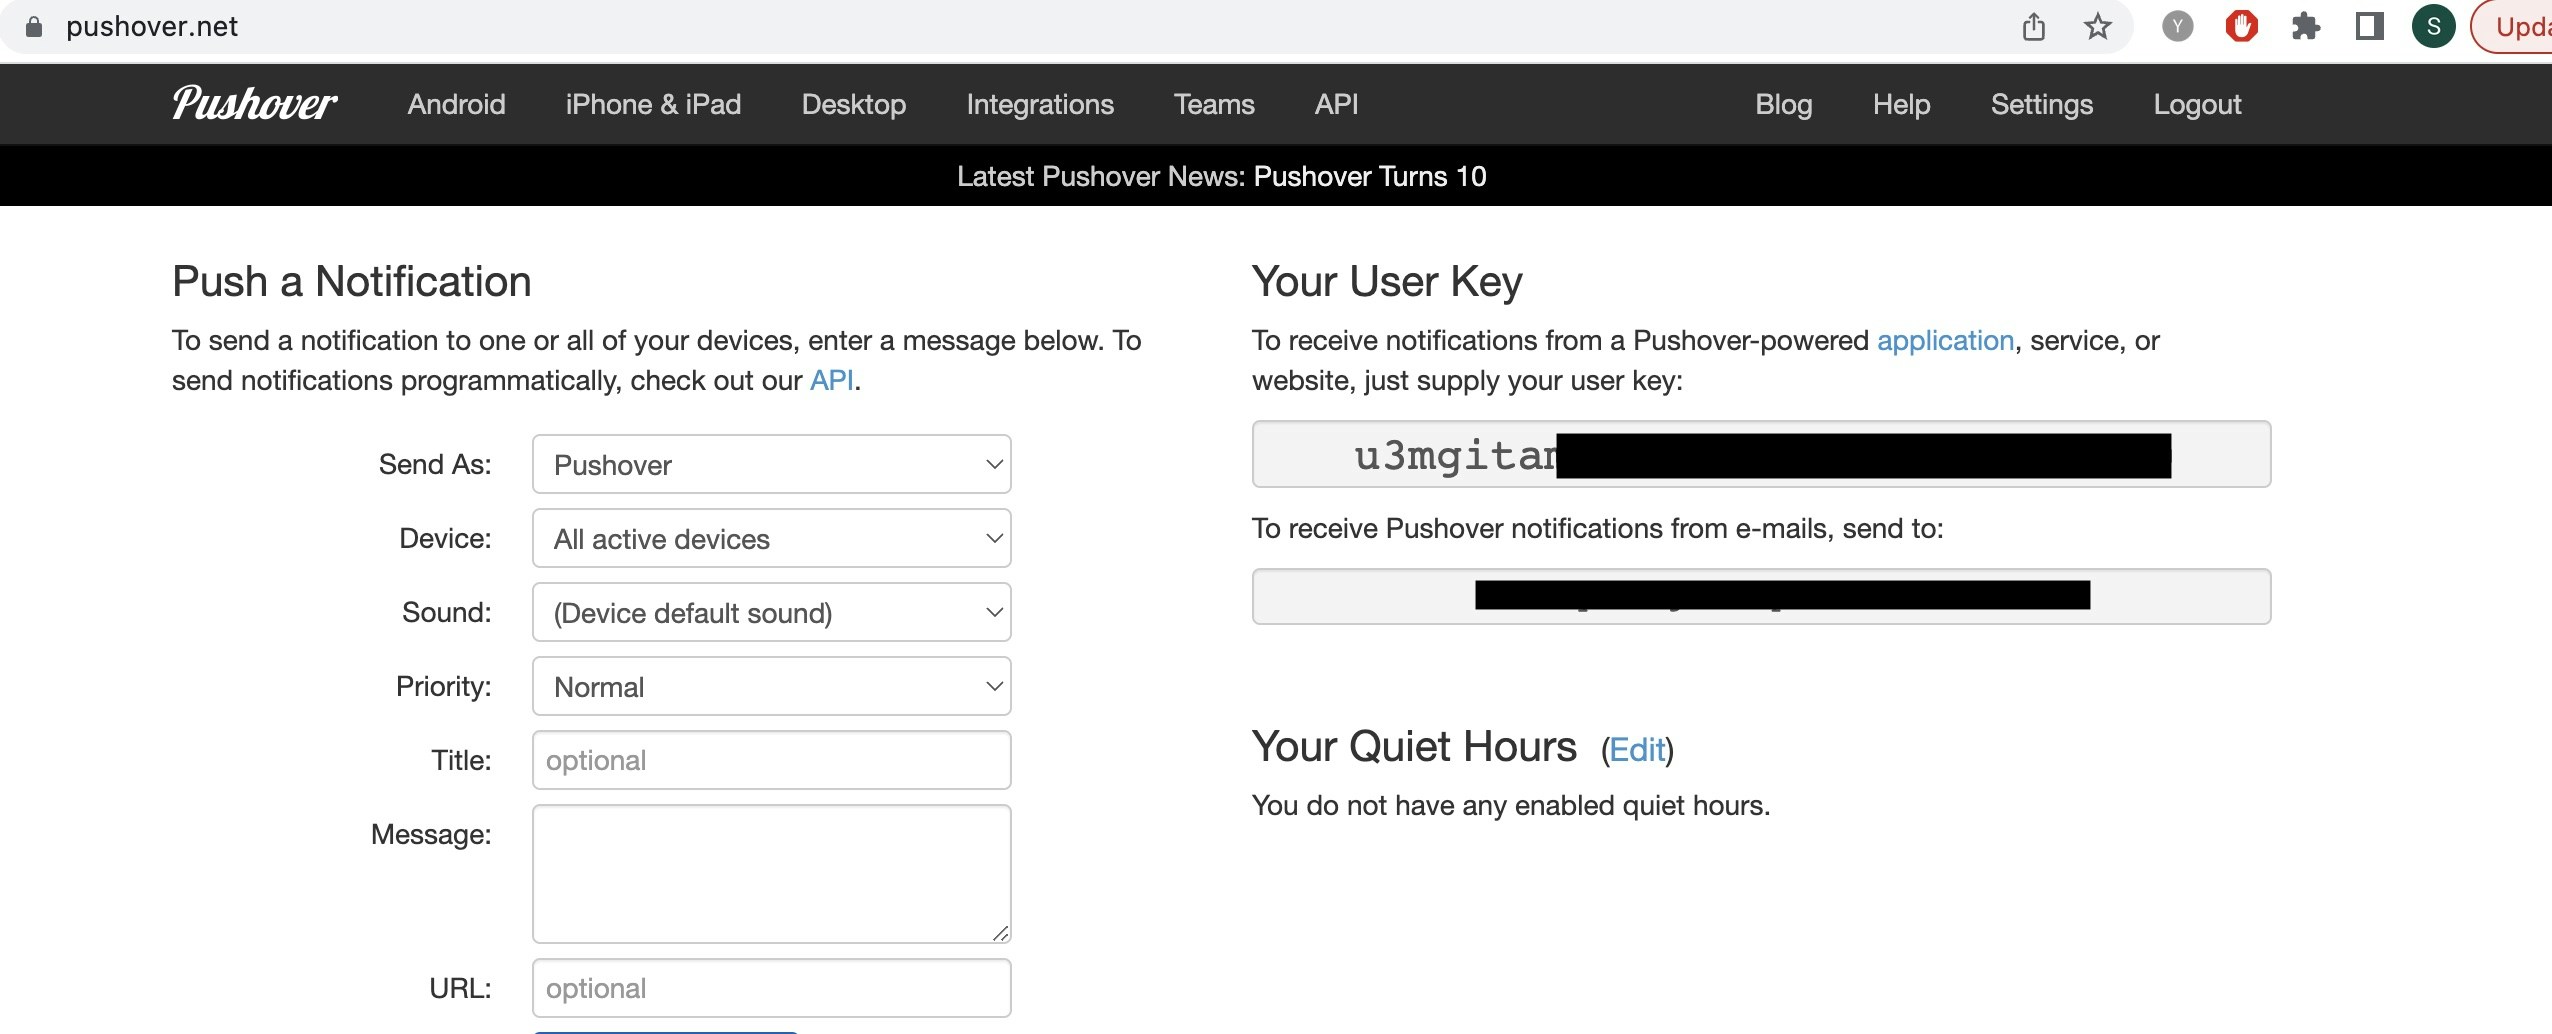Open the API item in the navigation bar
This screenshot has width=2552, height=1034.
1336,104
